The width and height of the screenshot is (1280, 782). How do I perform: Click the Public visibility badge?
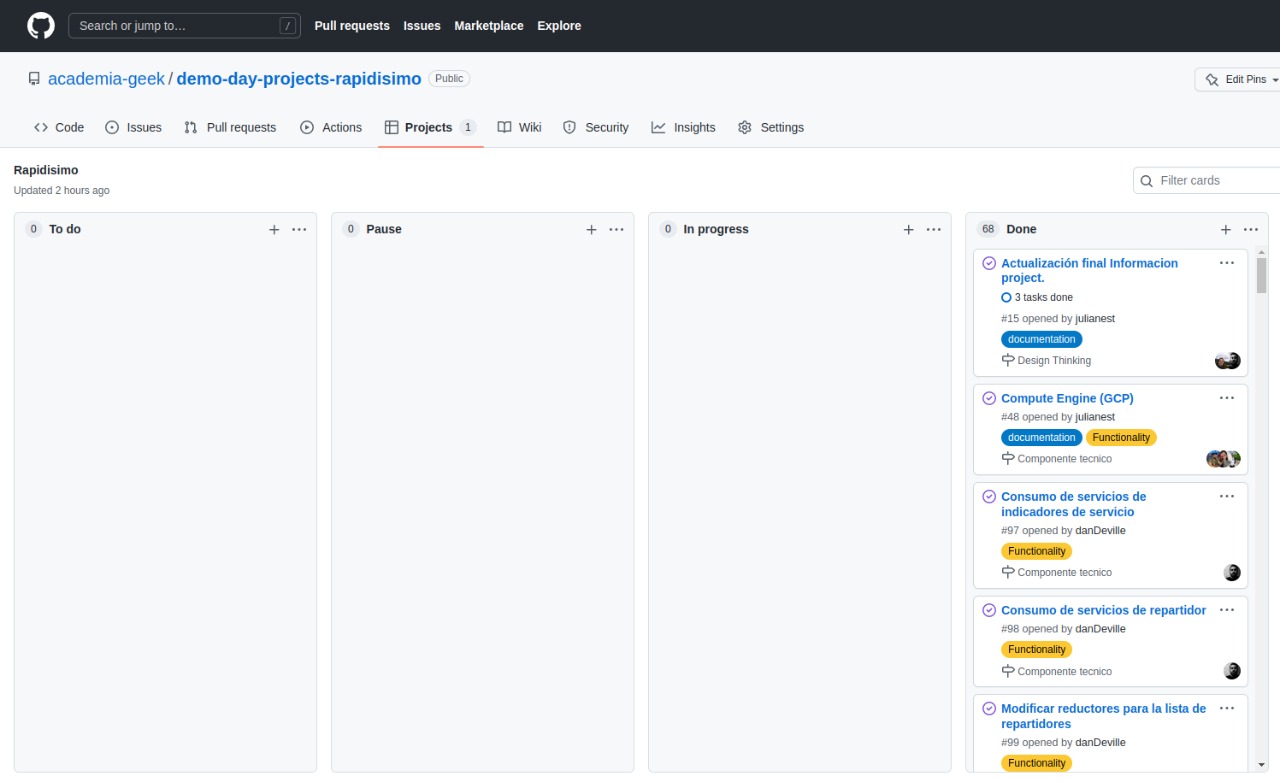pyautogui.click(x=449, y=78)
